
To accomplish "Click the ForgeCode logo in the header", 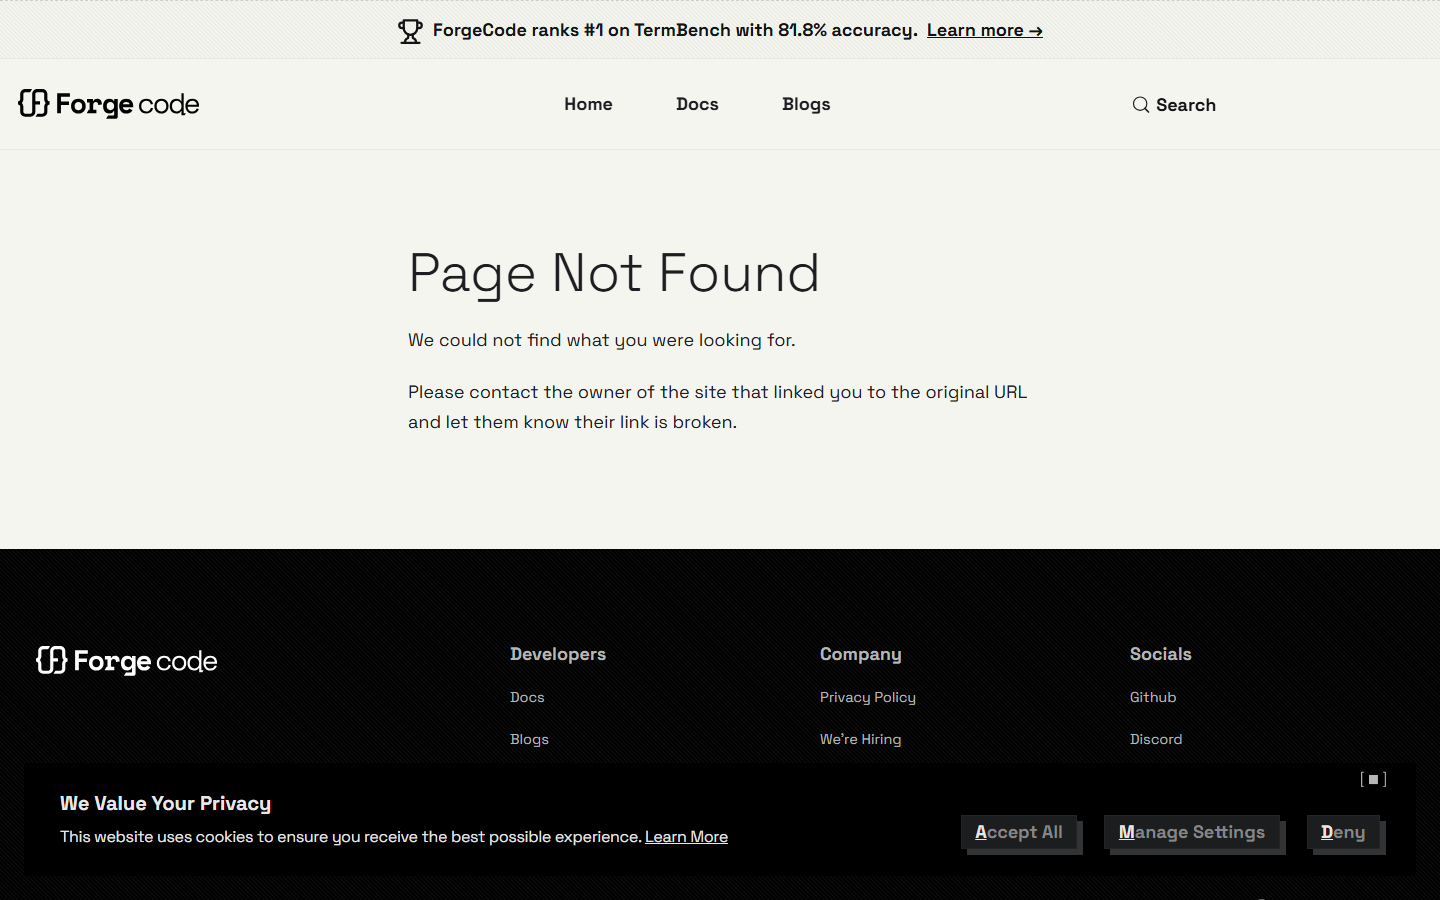I will click(x=108, y=104).
